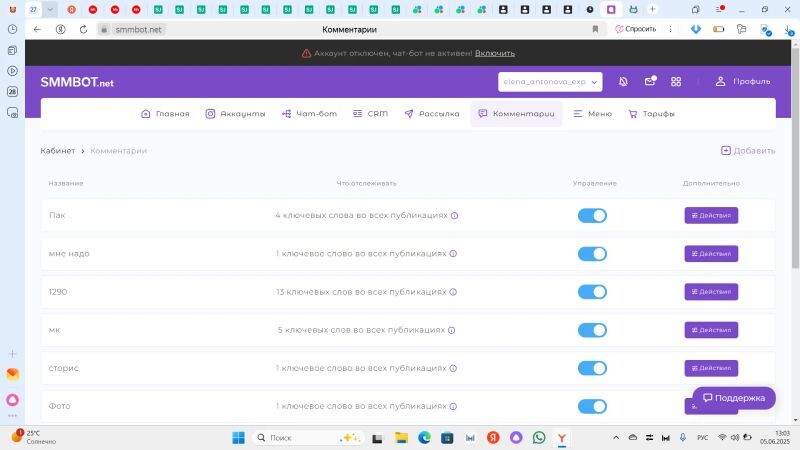Switch off the сторис comment toggle
The width and height of the screenshot is (800, 450).
[x=592, y=368]
